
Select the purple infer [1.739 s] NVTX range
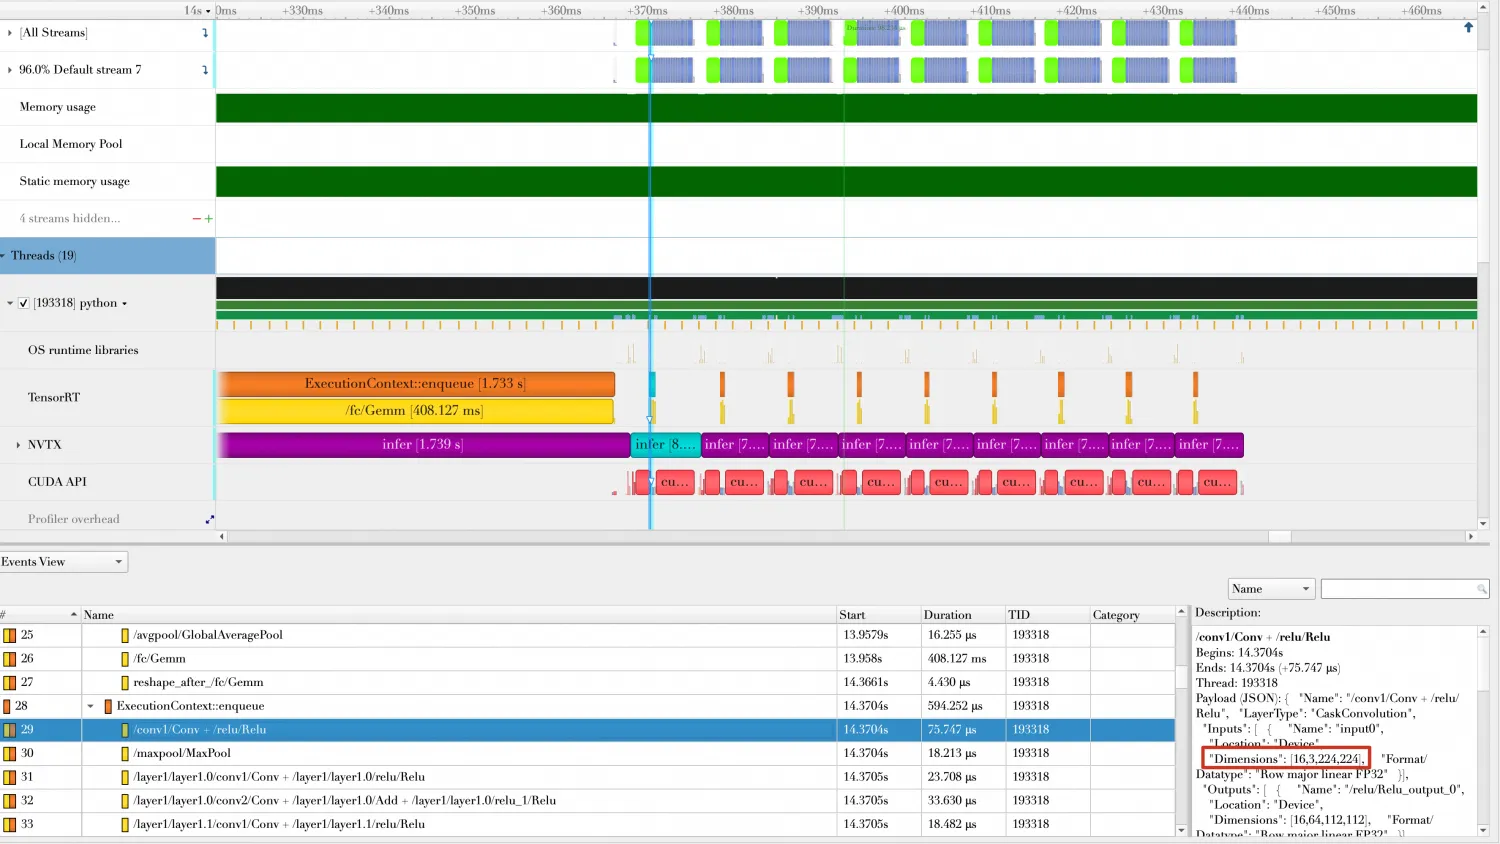point(423,445)
